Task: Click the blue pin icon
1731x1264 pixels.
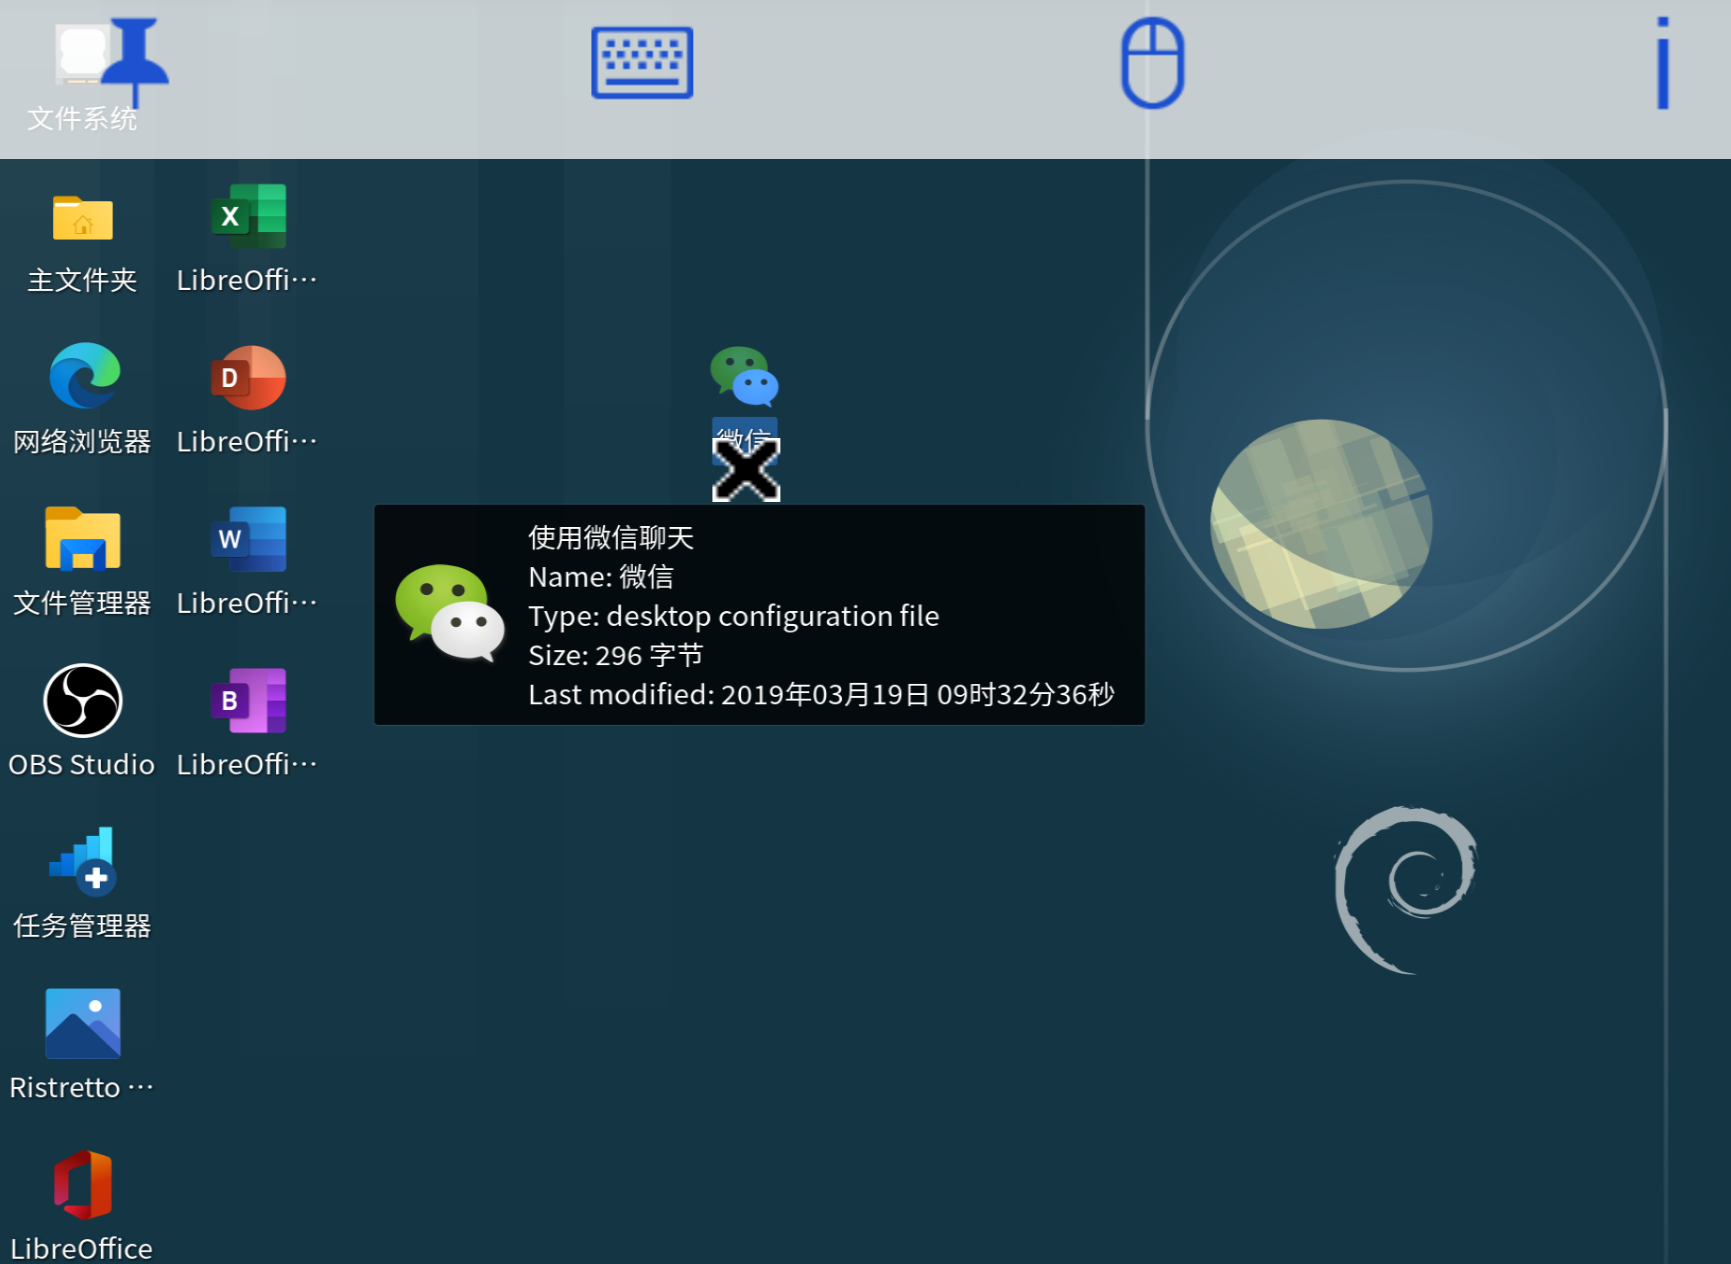Action: click(135, 62)
